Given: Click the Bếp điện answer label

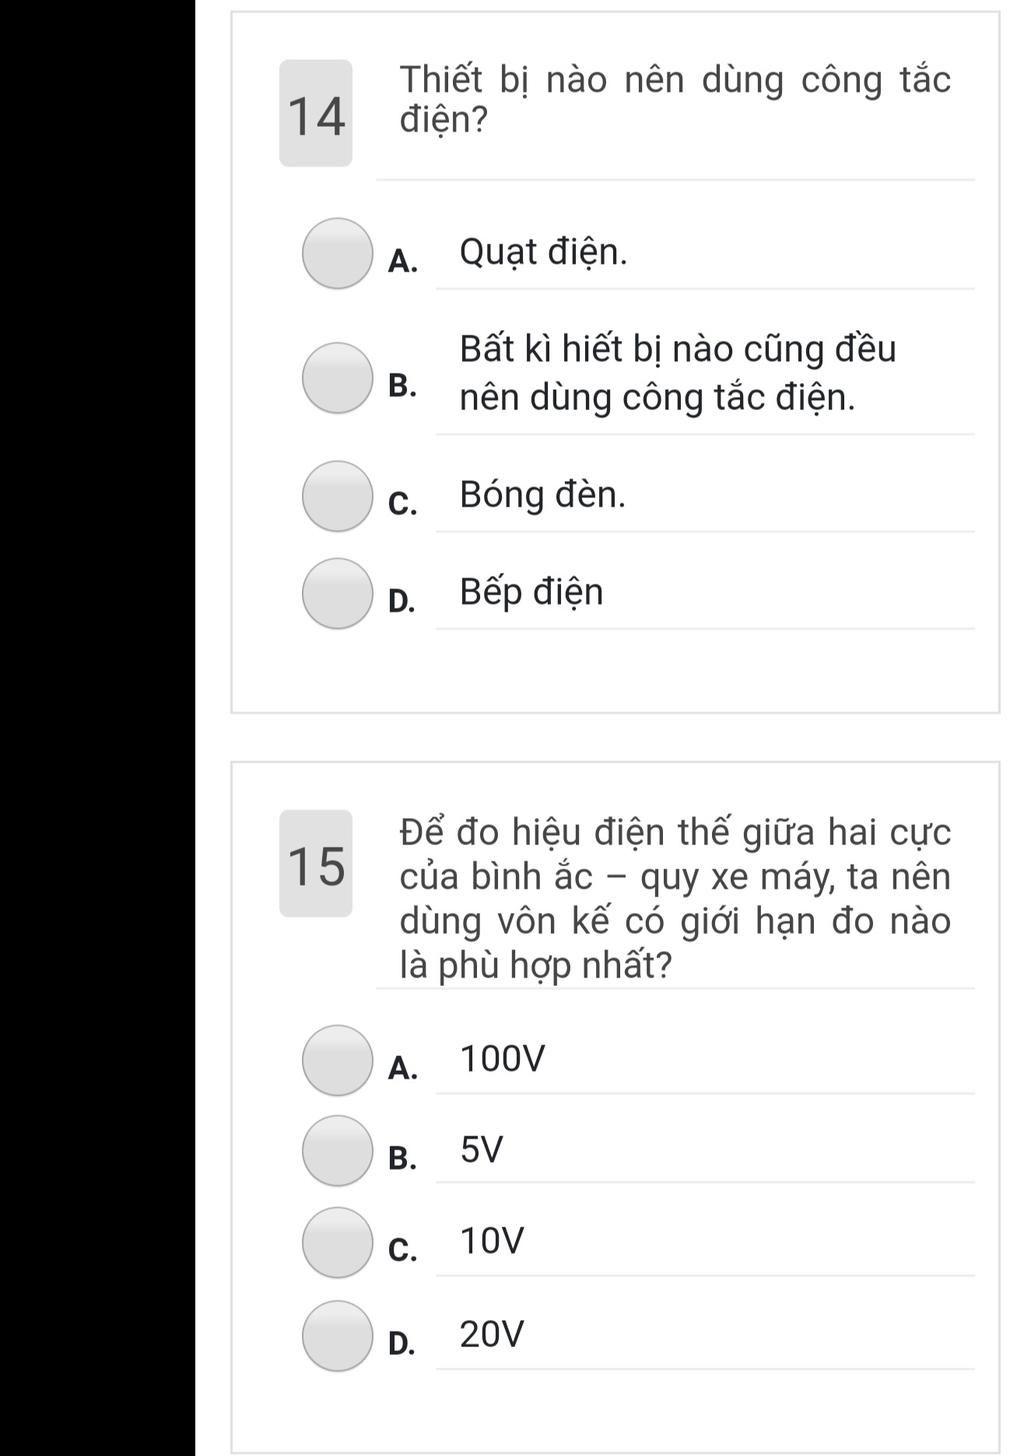Looking at the screenshot, I should click(531, 593).
